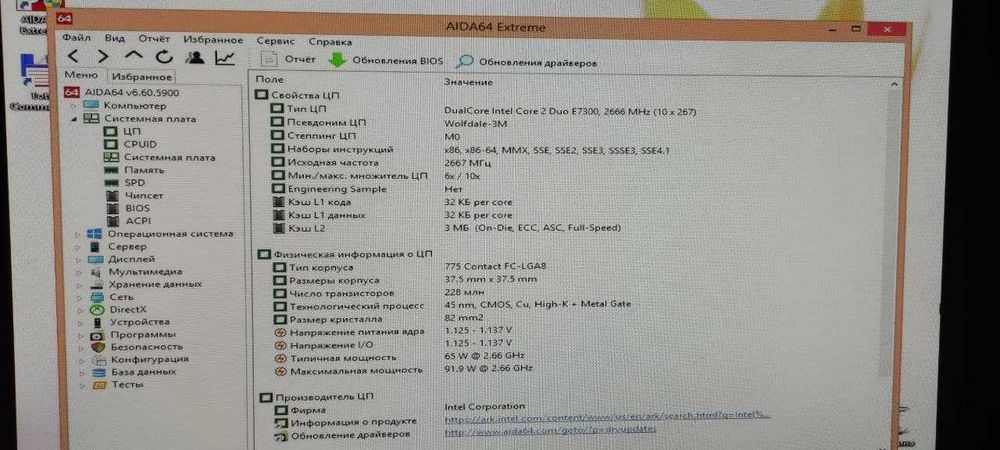
Task: Expand the Хранение данных tree node
Action: pyautogui.click(x=78, y=284)
